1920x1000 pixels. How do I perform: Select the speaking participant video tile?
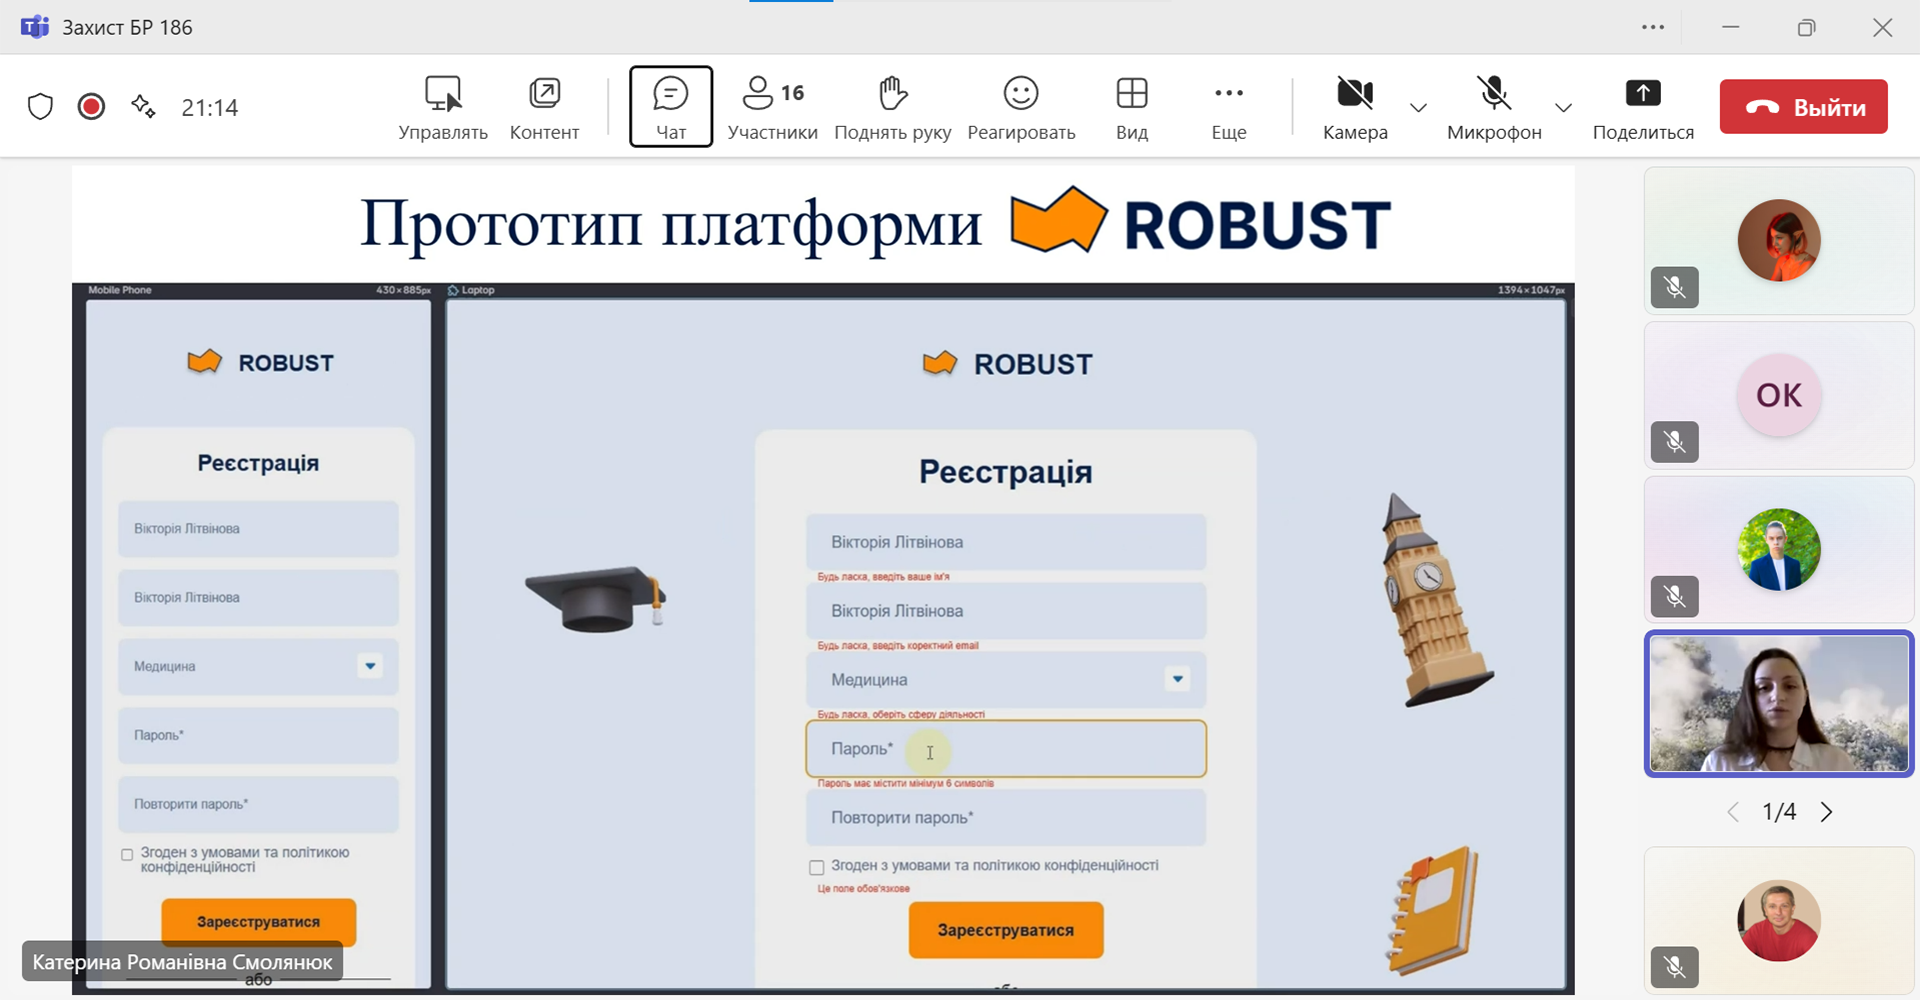(x=1779, y=704)
